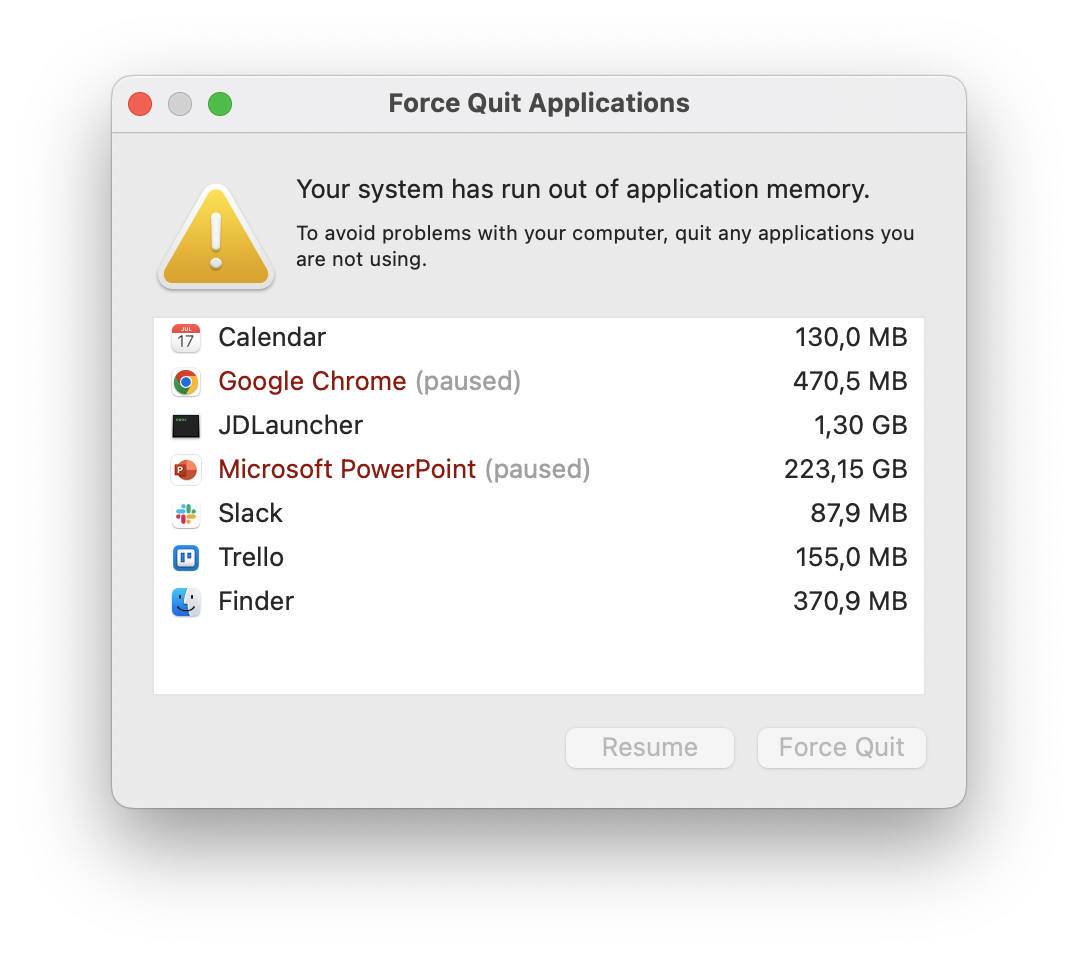The image size is (1078, 956).
Task: Select the Calendar row in the list
Action: click(539, 338)
